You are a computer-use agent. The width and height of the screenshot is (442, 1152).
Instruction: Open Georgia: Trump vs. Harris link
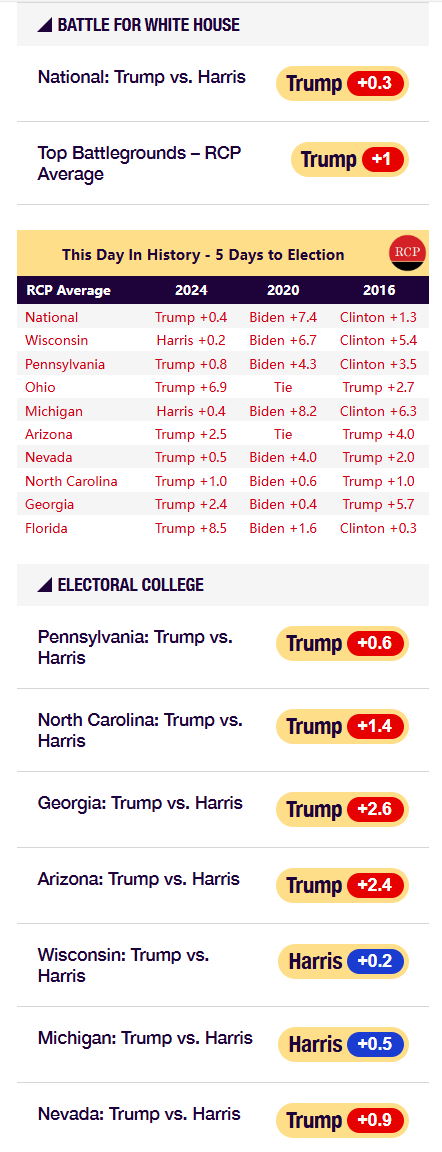coord(140,802)
